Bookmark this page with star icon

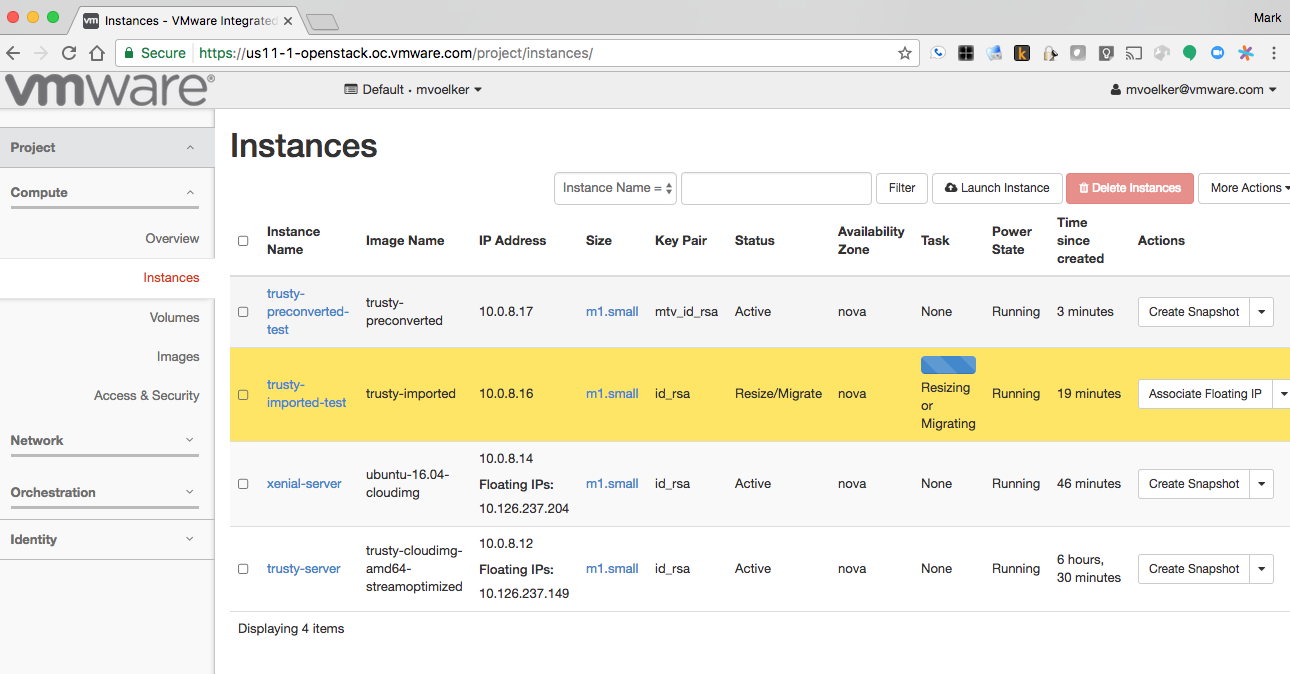(x=905, y=53)
